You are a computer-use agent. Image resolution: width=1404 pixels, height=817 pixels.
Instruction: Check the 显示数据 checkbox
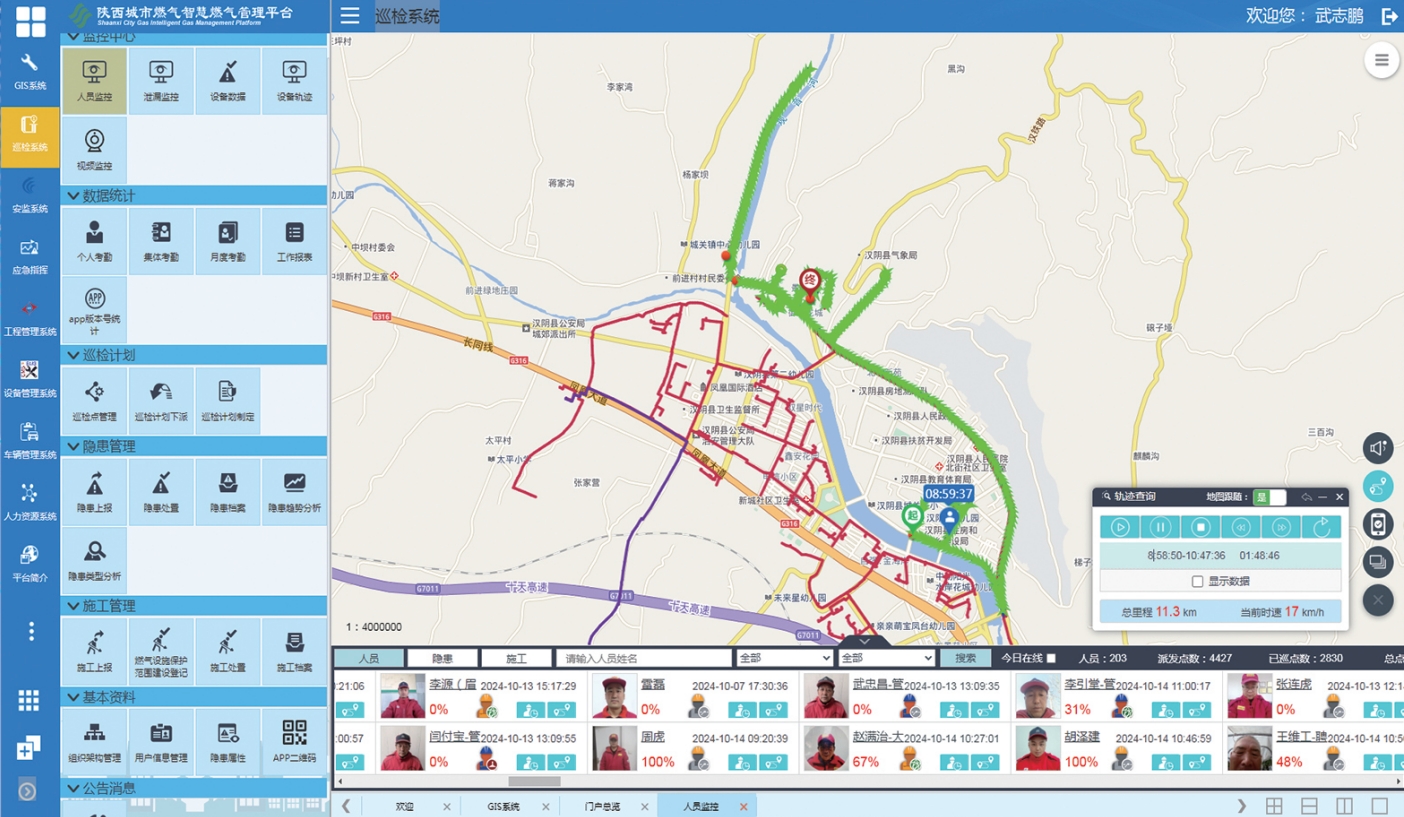coord(1197,581)
